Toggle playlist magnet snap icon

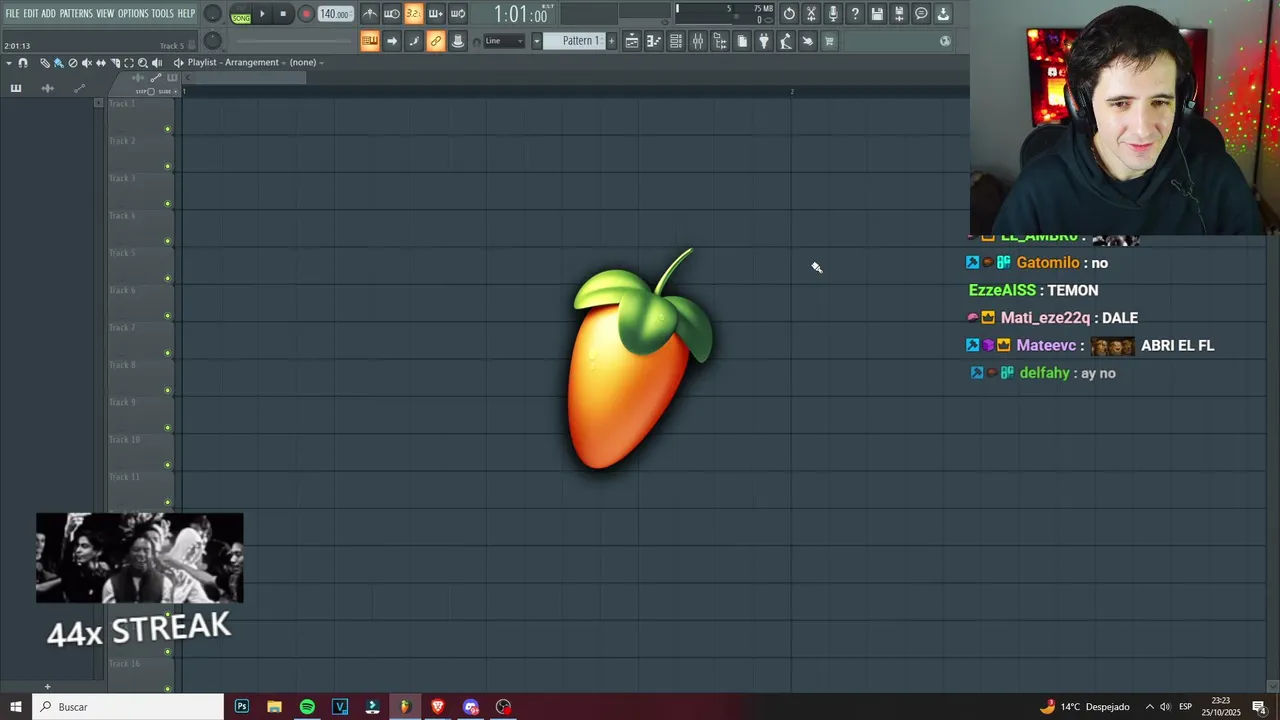[23, 63]
